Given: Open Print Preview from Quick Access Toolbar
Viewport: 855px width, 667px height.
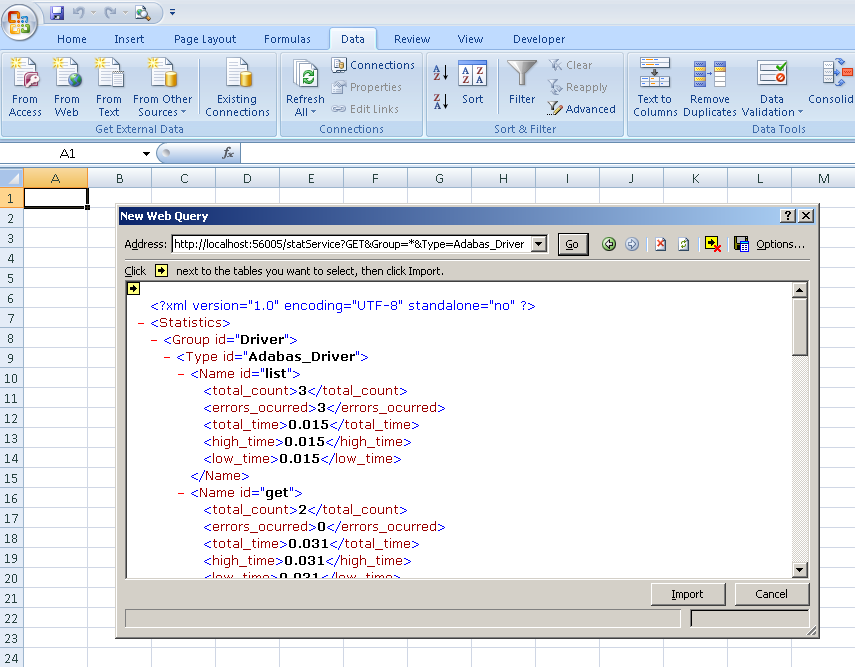Looking at the screenshot, I should coord(142,13).
